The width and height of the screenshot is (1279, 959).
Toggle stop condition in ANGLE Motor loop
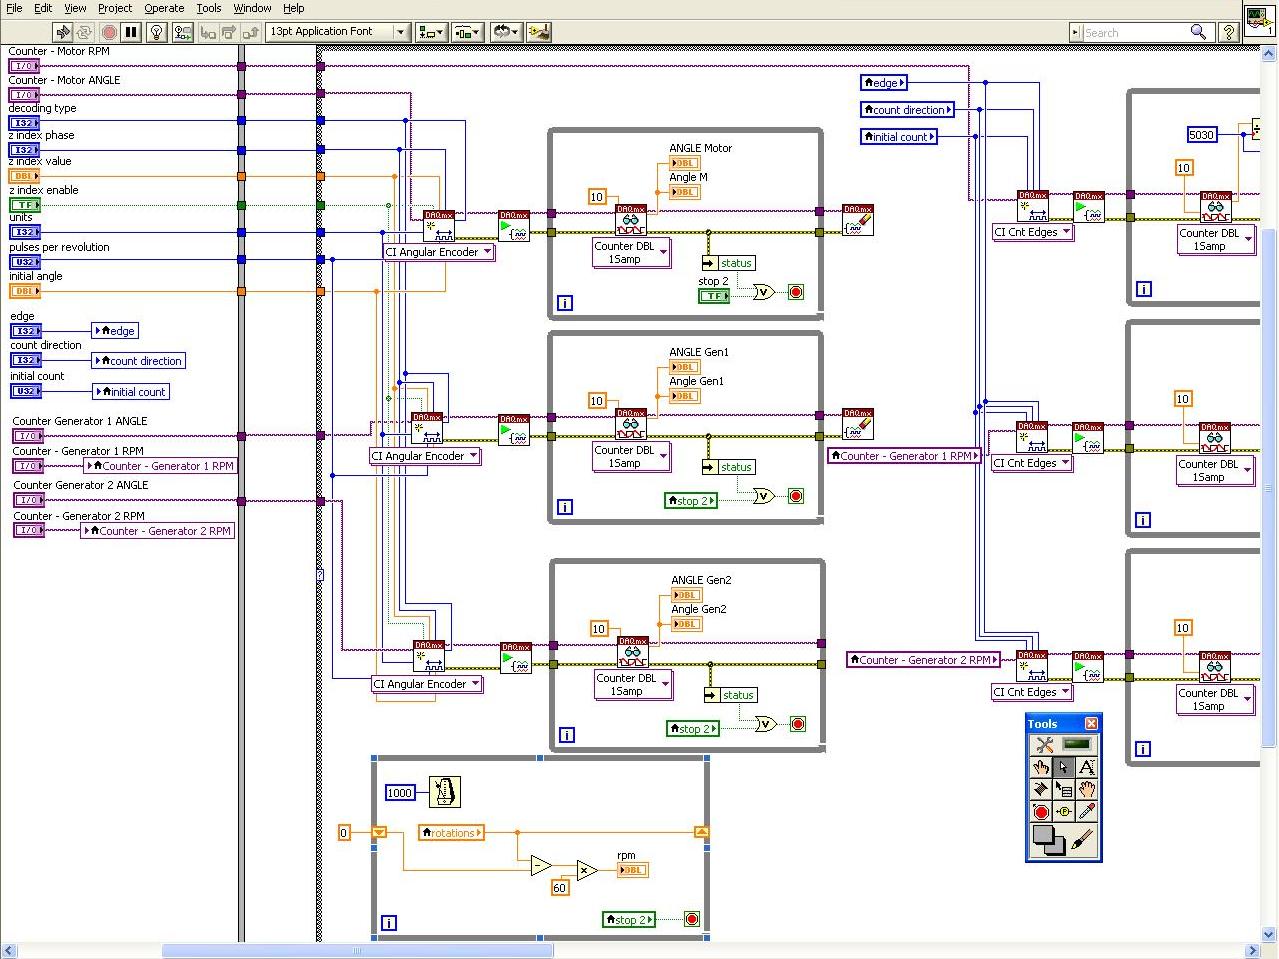(796, 292)
